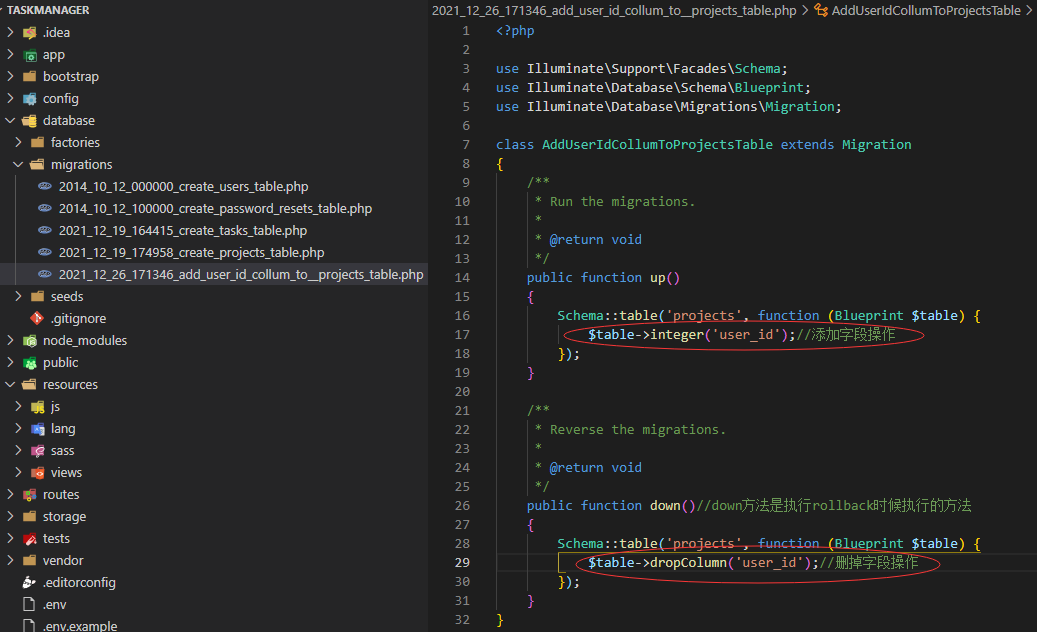This screenshot has width=1037, height=632.
Task: Open 2021_12_19_174958_create_projects_table.php file
Action: pos(191,252)
